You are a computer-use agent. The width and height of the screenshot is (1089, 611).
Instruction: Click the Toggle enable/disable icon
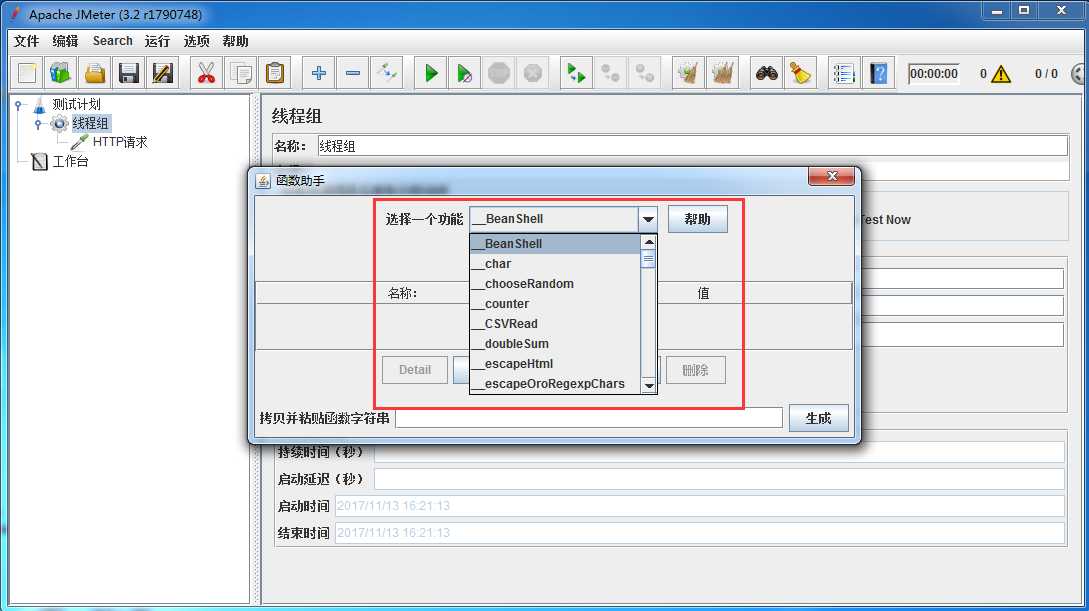click(x=387, y=73)
